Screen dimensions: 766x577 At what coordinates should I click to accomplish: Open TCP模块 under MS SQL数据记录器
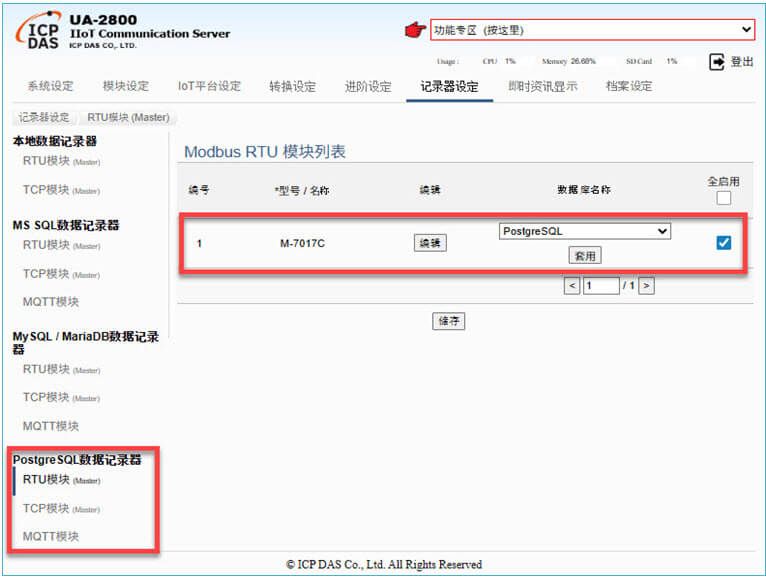click(x=62, y=274)
